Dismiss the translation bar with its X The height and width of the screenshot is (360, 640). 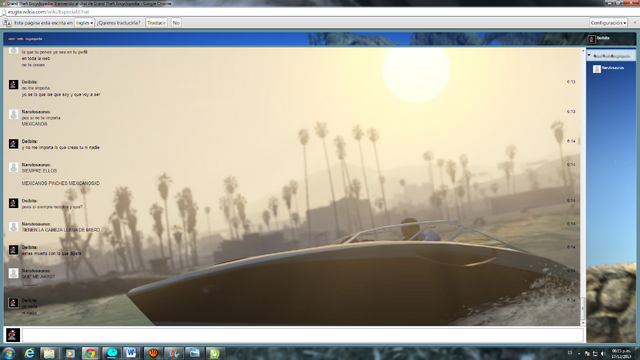pyautogui.click(x=635, y=23)
